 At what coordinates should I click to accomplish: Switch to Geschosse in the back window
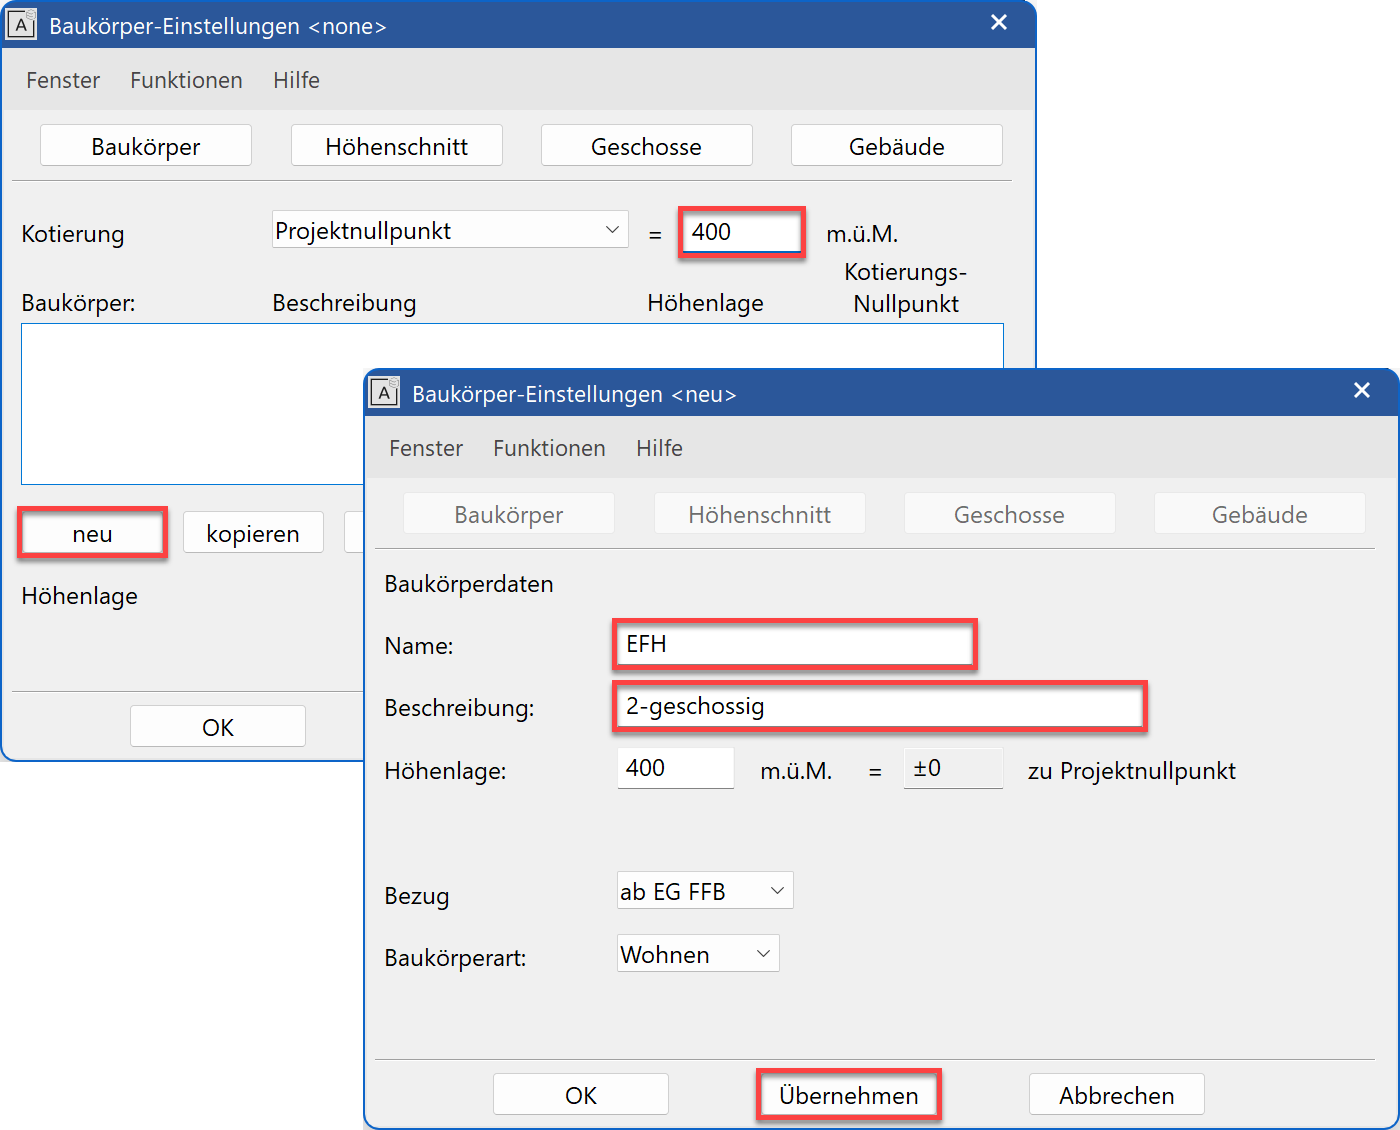coord(646,146)
